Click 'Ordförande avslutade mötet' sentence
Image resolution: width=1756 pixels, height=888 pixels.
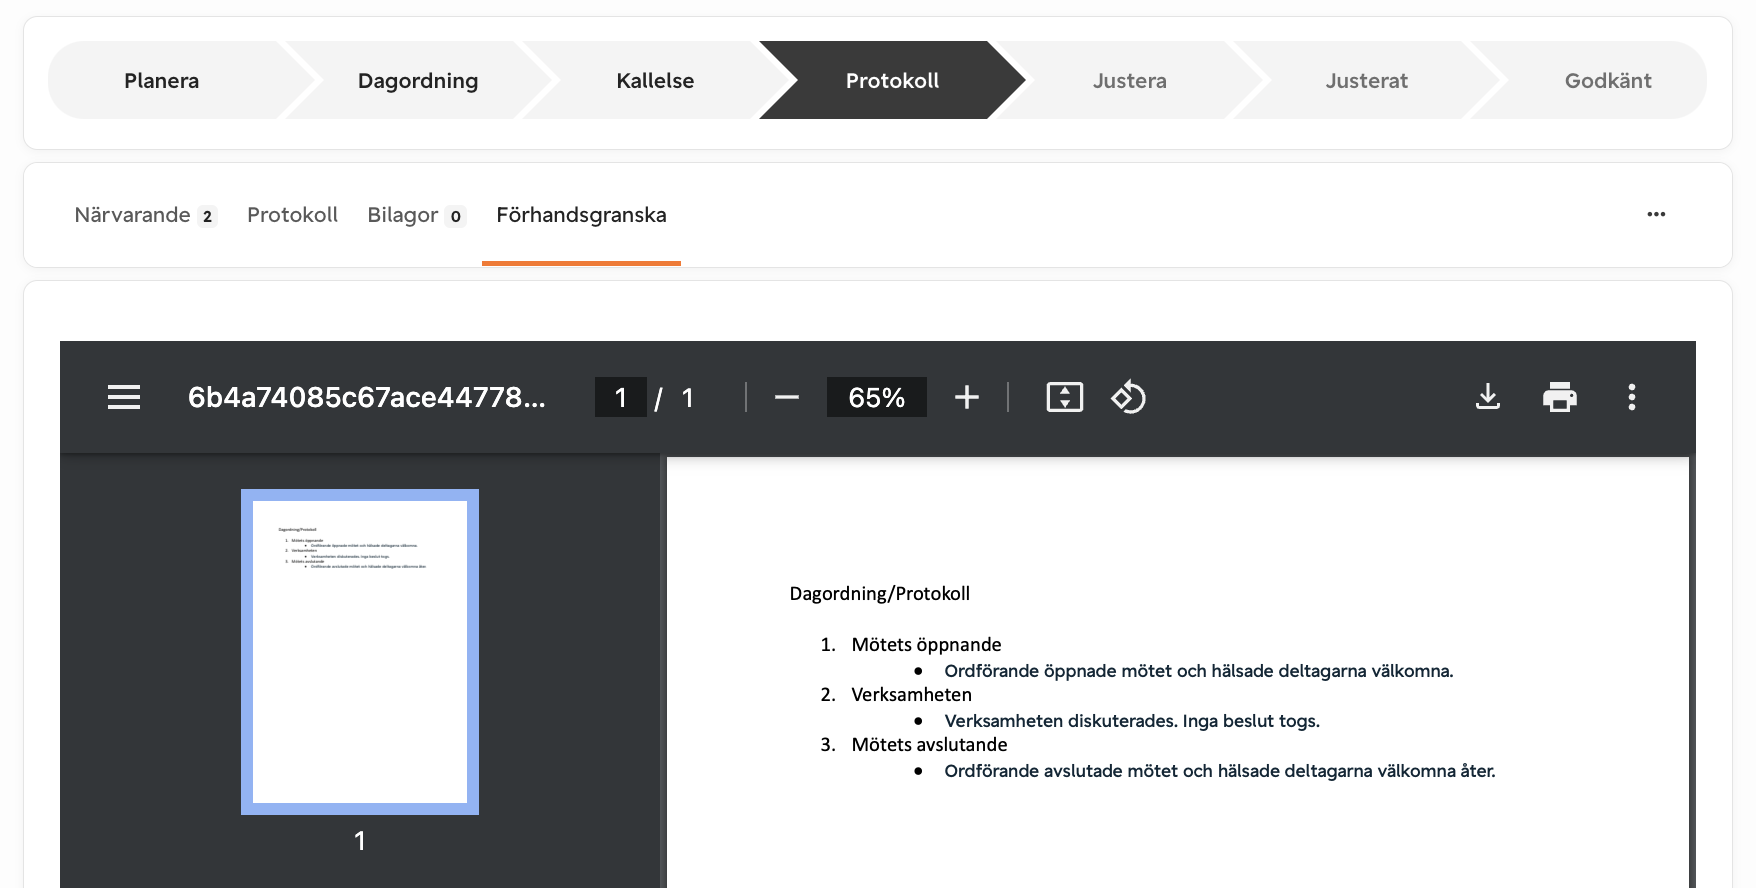coord(1220,771)
